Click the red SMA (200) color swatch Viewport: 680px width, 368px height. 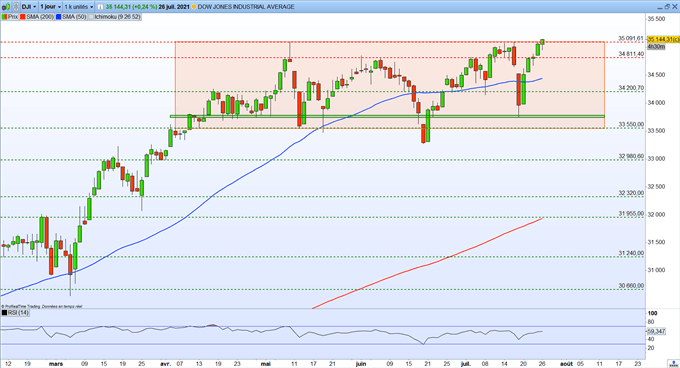point(23,17)
